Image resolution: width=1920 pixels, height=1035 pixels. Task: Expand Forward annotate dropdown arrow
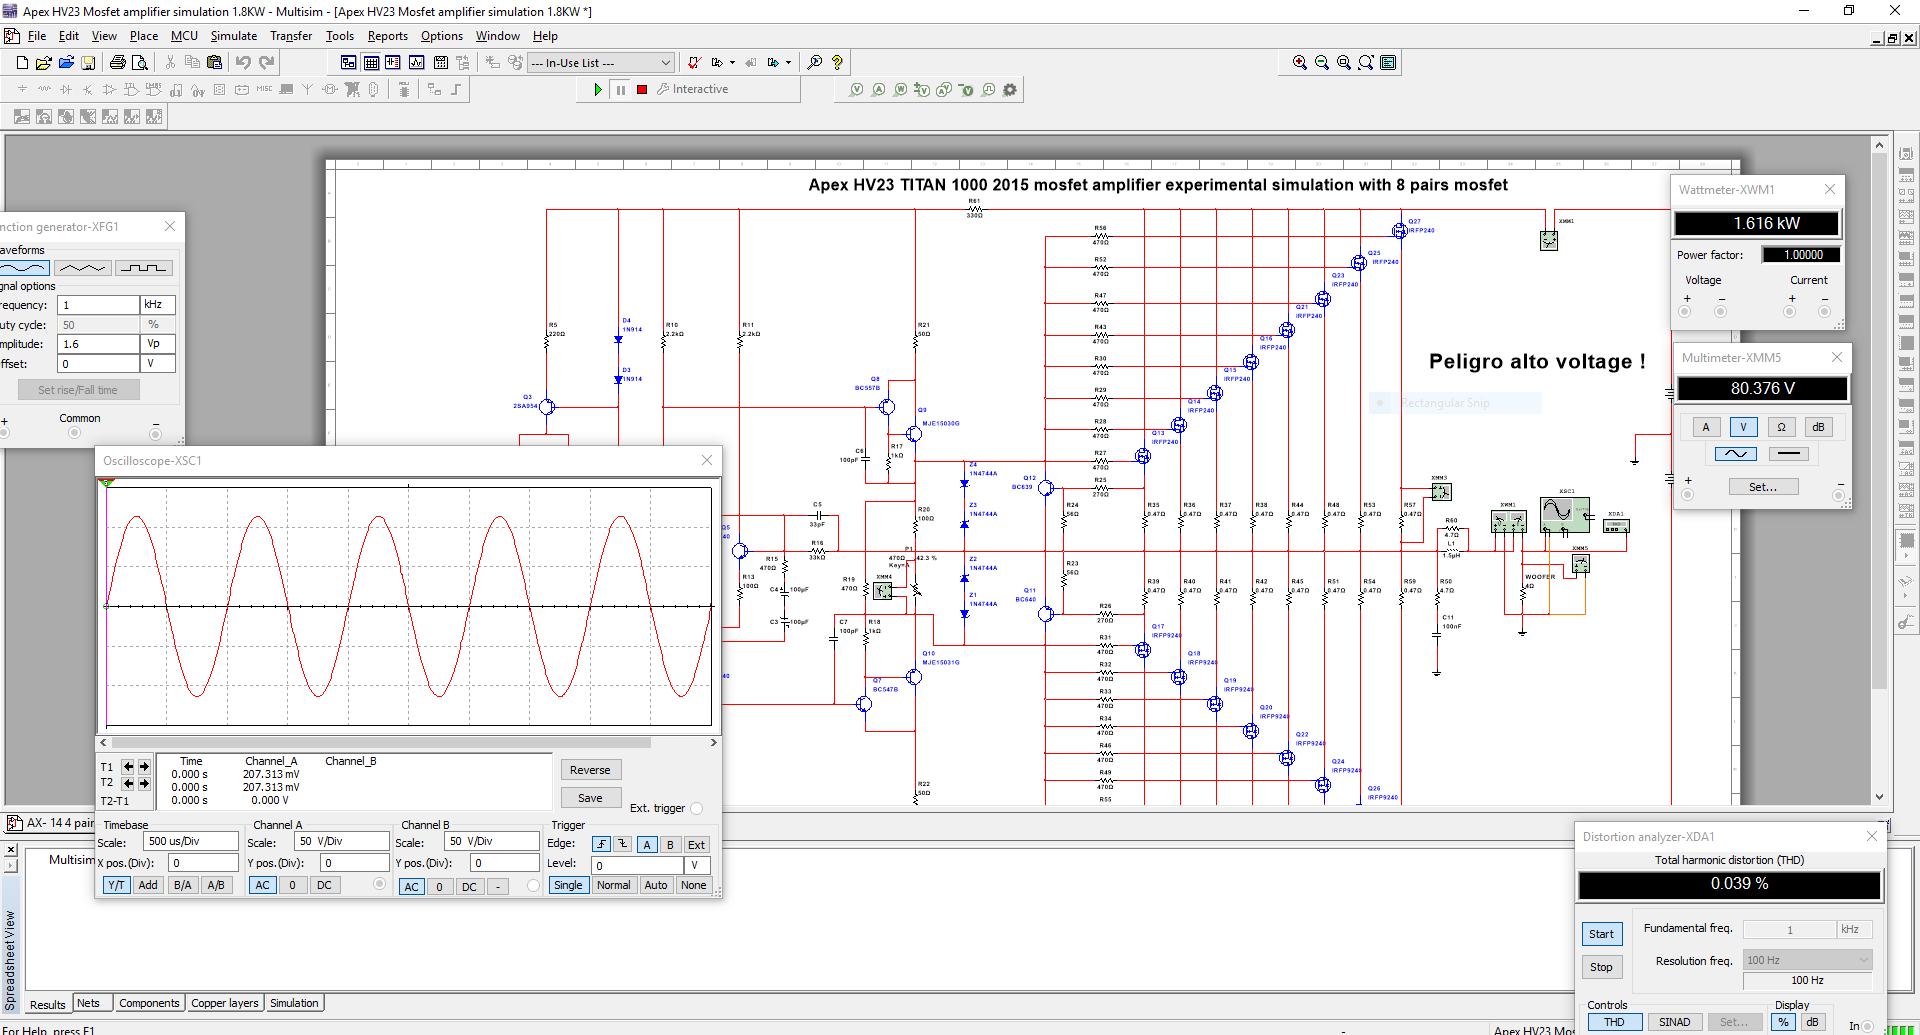[x=789, y=62]
